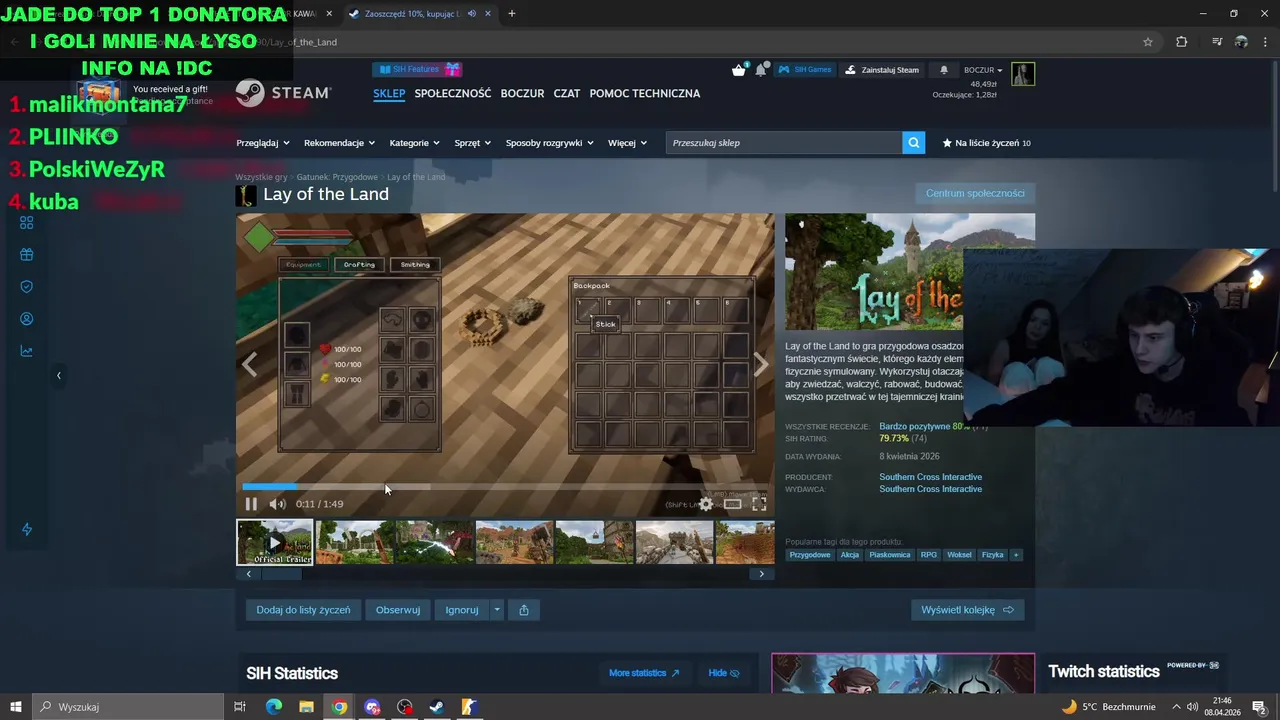Click the share icon button
This screenshot has height=720, width=1280.
[x=524, y=610]
